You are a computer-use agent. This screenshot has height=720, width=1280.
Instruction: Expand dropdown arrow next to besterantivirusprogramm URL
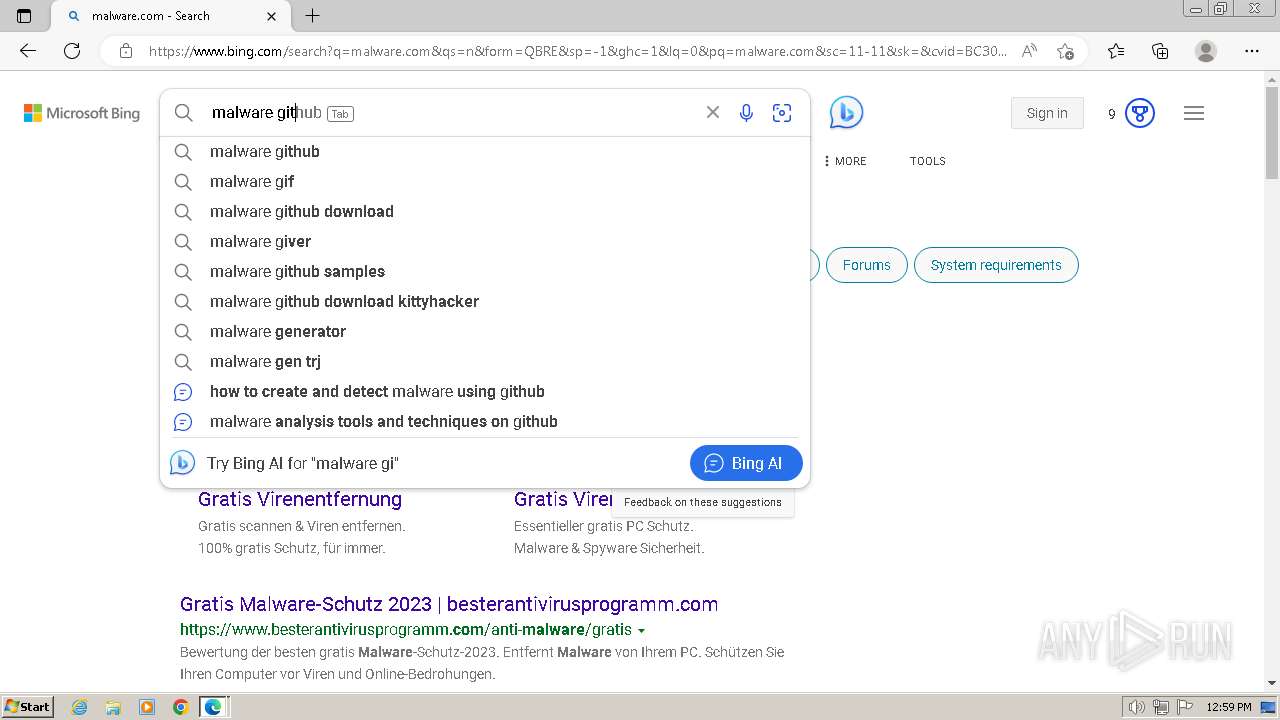(x=641, y=631)
